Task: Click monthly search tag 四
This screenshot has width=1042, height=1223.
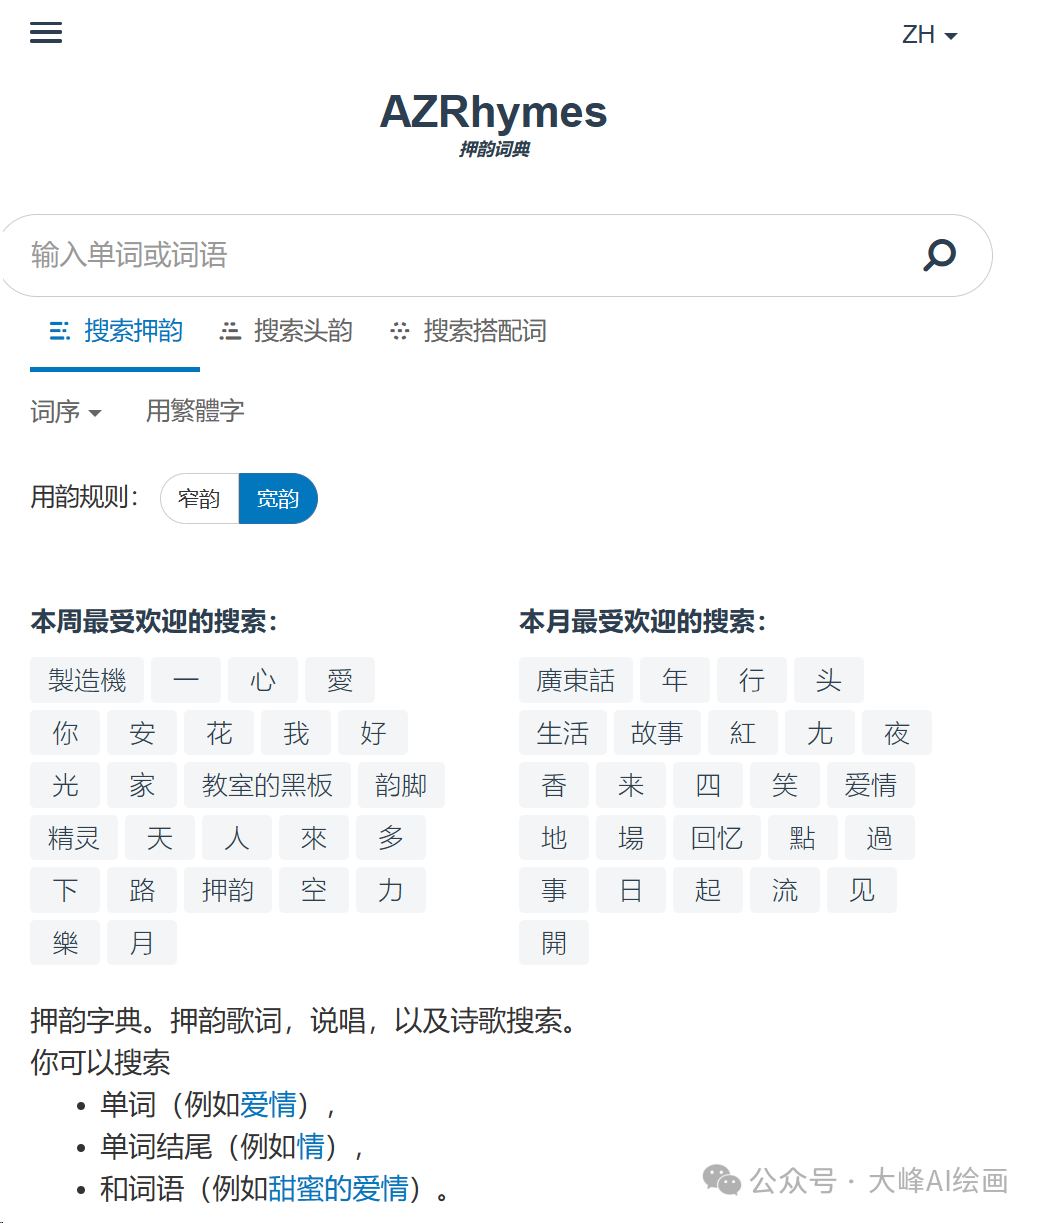Action: coord(708,785)
